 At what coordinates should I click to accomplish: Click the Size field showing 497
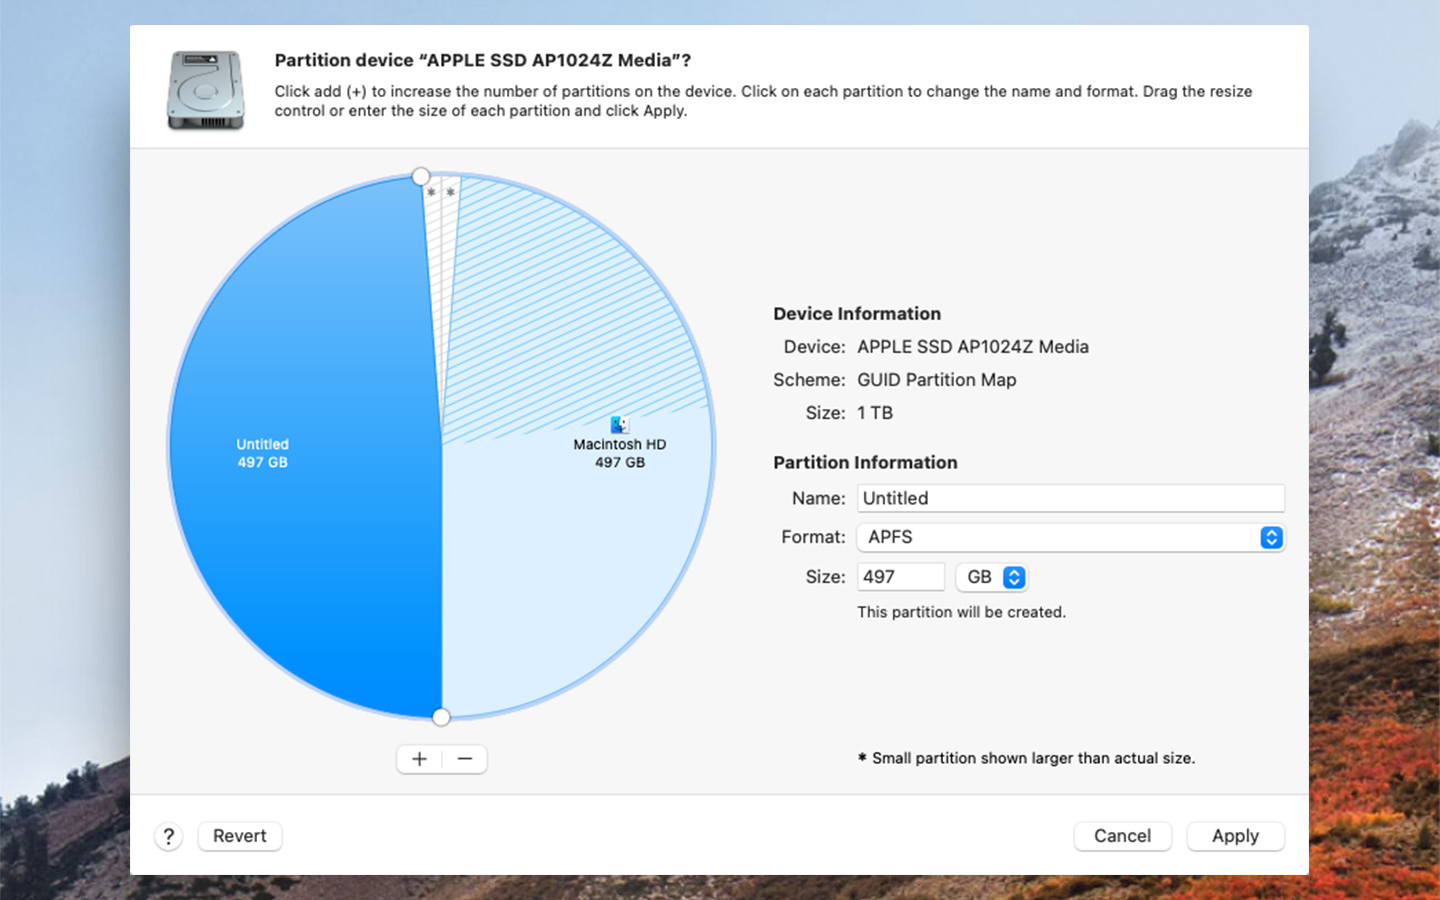click(x=900, y=577)
